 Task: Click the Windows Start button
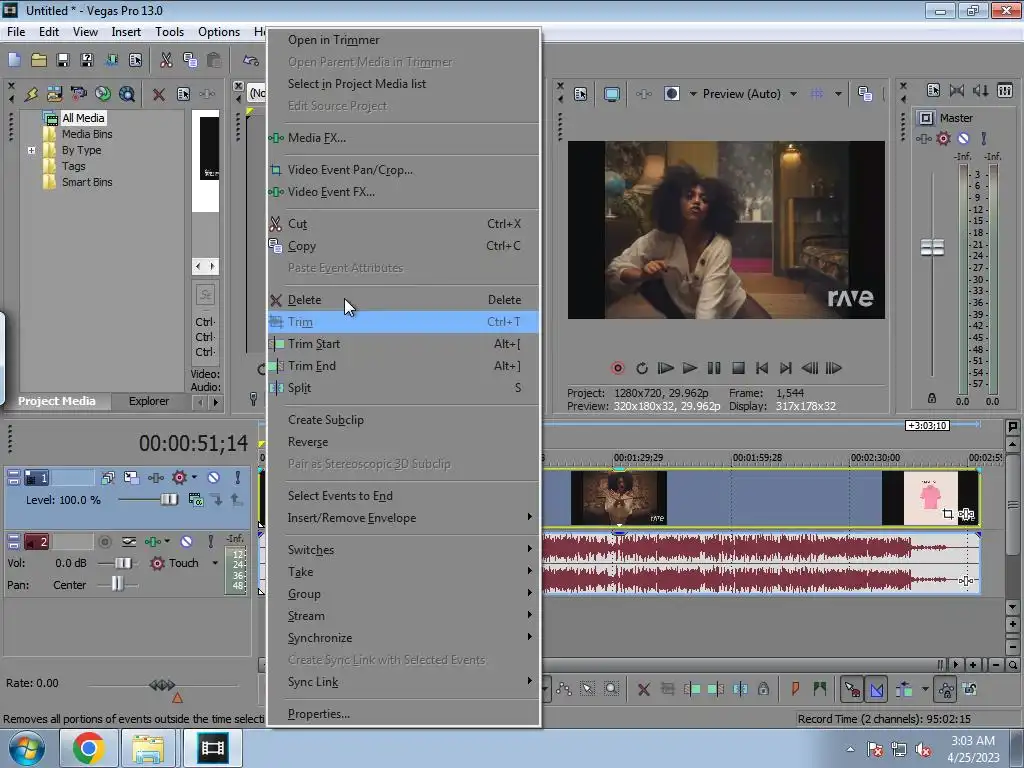click(x=26, y=748)
